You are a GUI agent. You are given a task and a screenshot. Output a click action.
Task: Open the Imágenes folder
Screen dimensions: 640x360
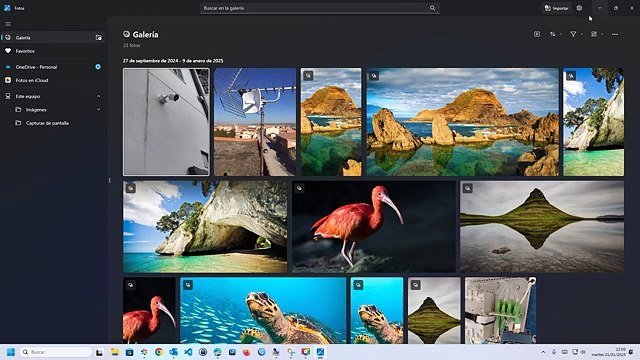pos(53,110)
